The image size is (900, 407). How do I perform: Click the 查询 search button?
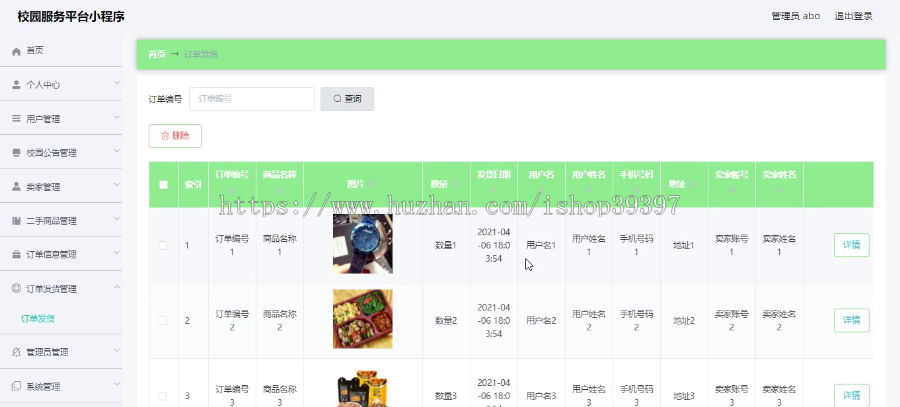347,99
